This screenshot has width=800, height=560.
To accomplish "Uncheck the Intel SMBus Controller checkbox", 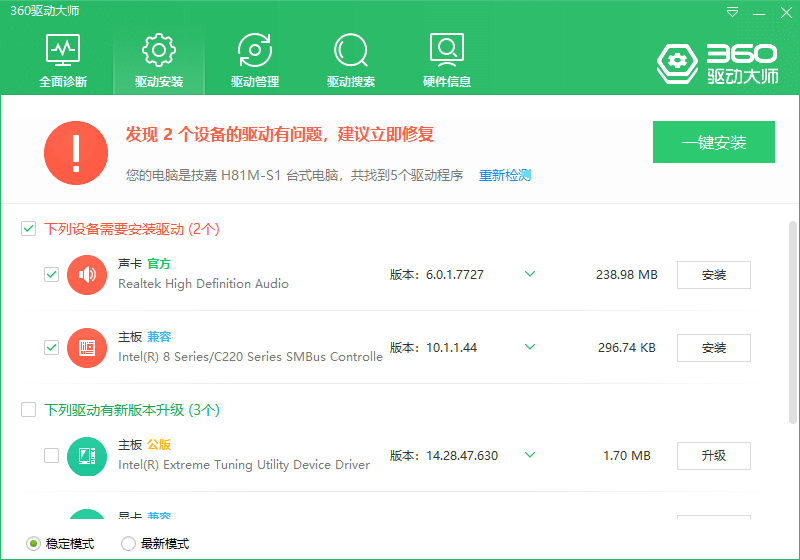I will click(52, 348).
